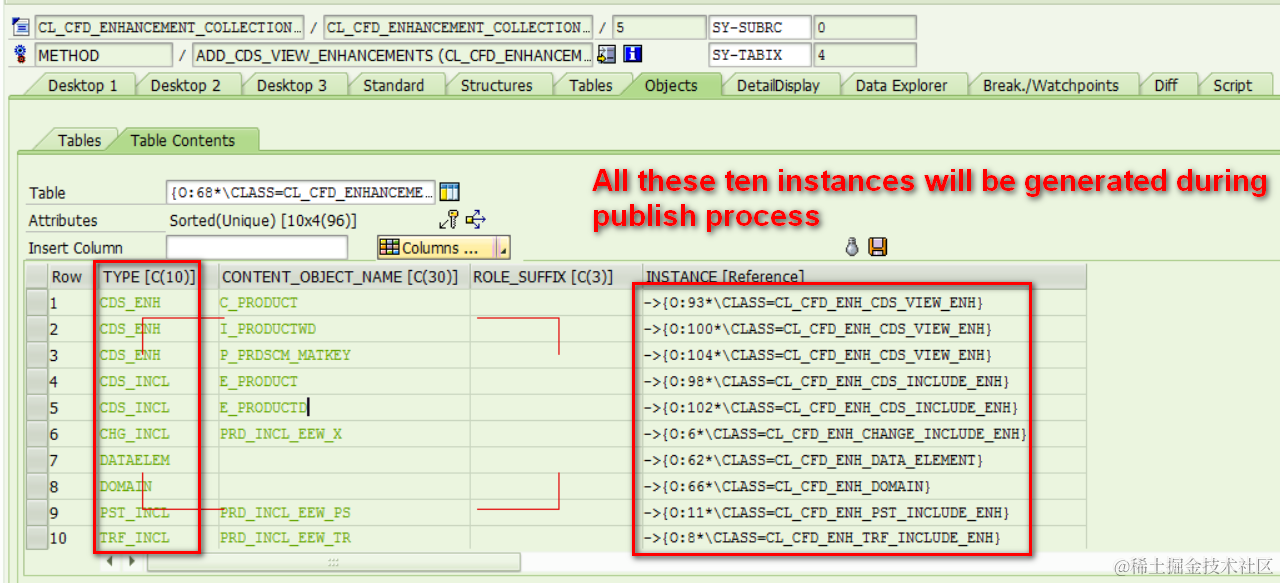Click the gear icon beside METHOD field
Image resolution: width=1280 pixels, height=583 pixels.
20,54
